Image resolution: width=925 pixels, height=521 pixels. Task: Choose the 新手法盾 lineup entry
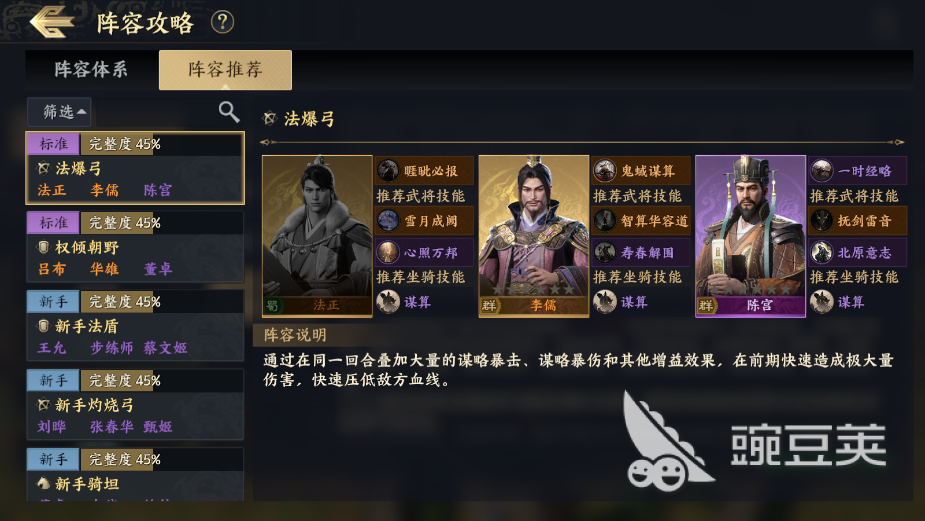pyautogui.click(x=135, y=325)
